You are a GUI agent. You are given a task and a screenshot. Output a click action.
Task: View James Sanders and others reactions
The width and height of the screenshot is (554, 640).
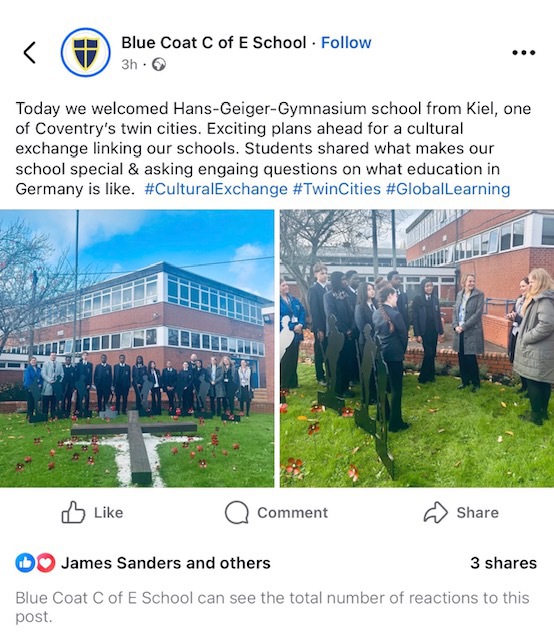point(166,563)
